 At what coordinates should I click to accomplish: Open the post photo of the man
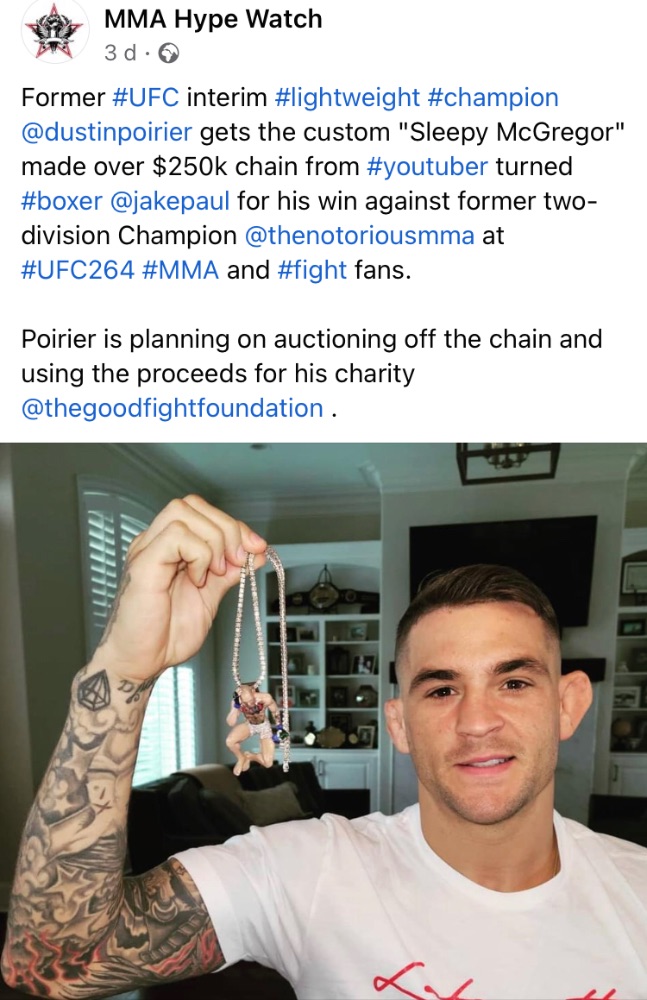point(324,721)
